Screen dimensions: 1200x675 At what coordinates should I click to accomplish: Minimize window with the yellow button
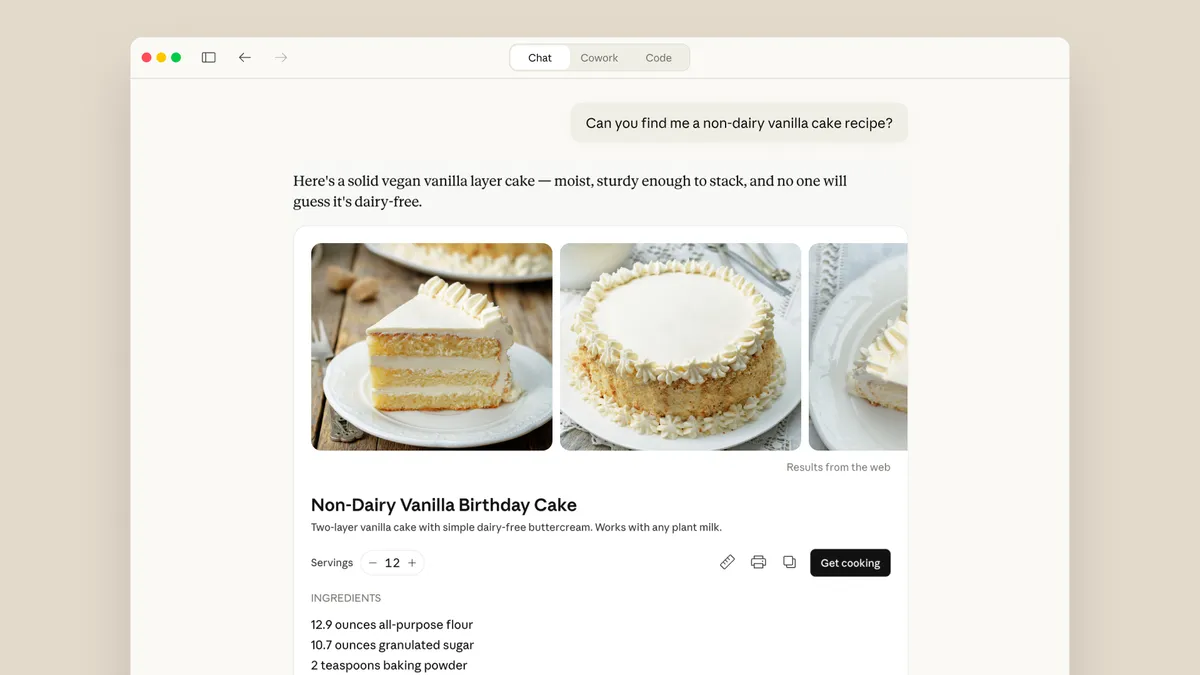161,58
